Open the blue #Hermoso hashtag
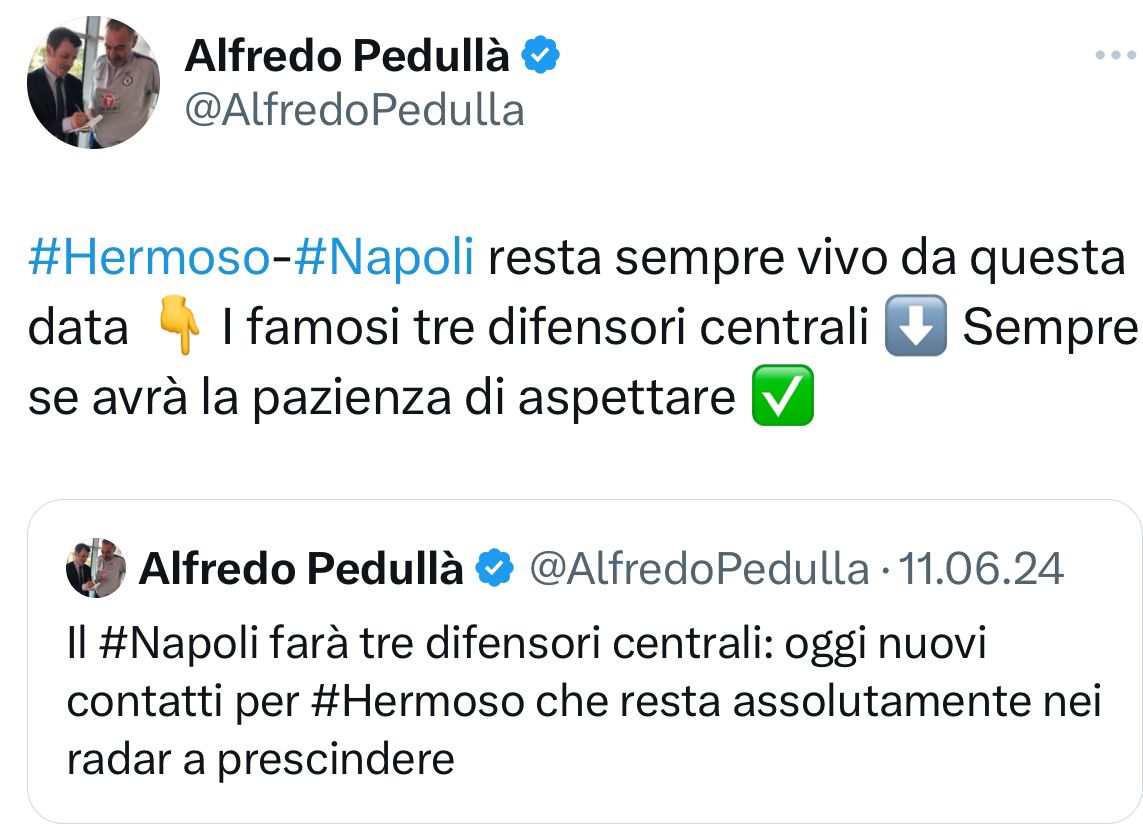This screenshot has width=1143, height=825. click(x=149, y=258)
